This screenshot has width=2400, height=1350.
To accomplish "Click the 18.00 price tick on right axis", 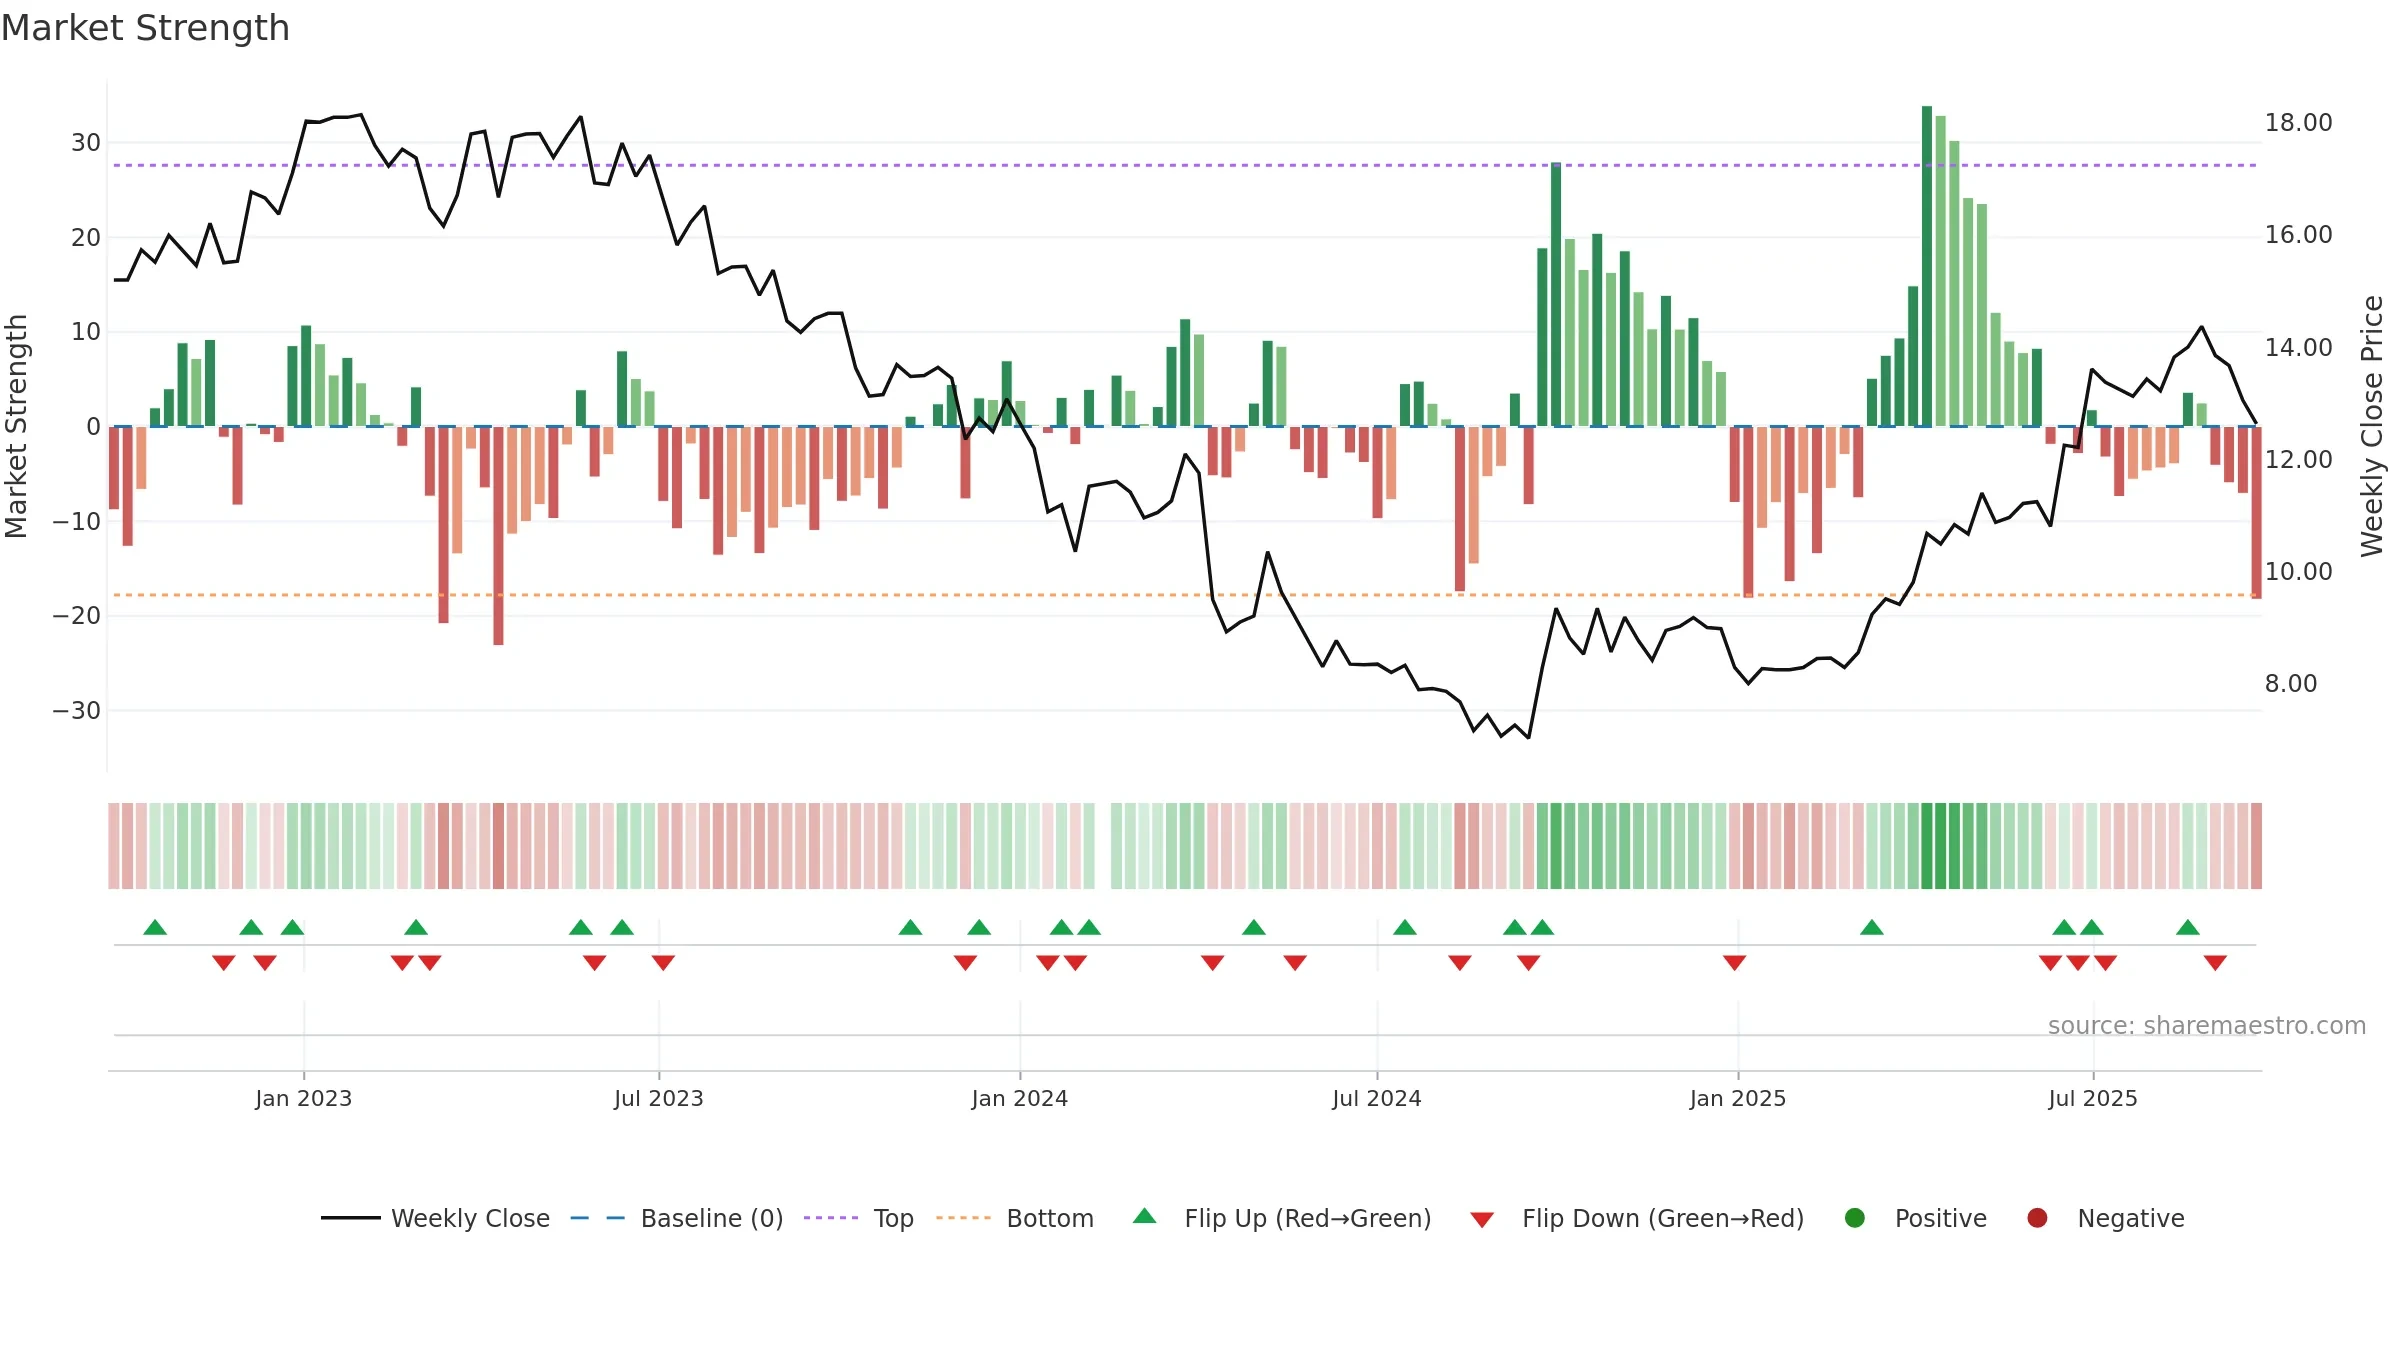I will click(2298, 122).
